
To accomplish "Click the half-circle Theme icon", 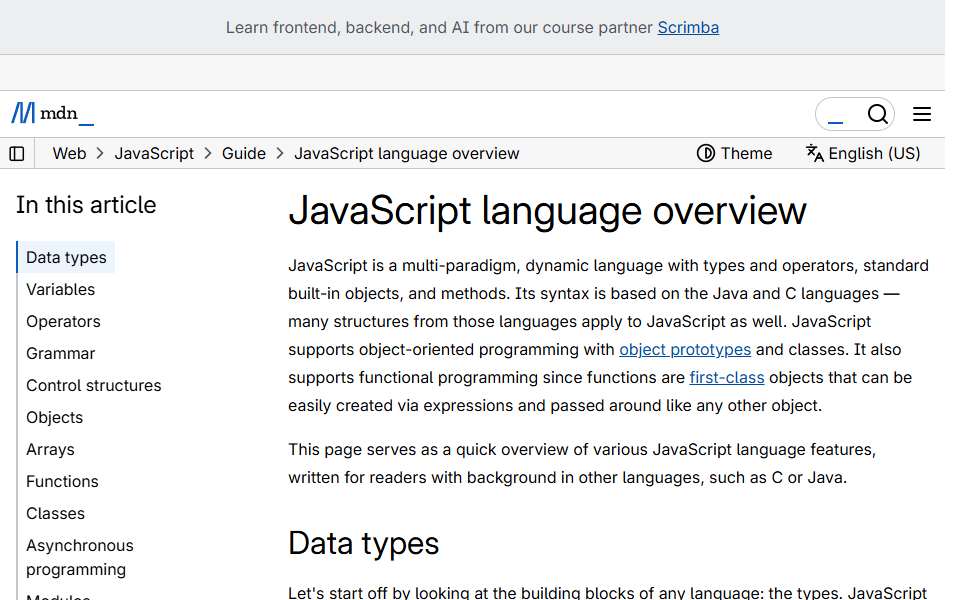I will pyautogui.click(x=705, y=153).
